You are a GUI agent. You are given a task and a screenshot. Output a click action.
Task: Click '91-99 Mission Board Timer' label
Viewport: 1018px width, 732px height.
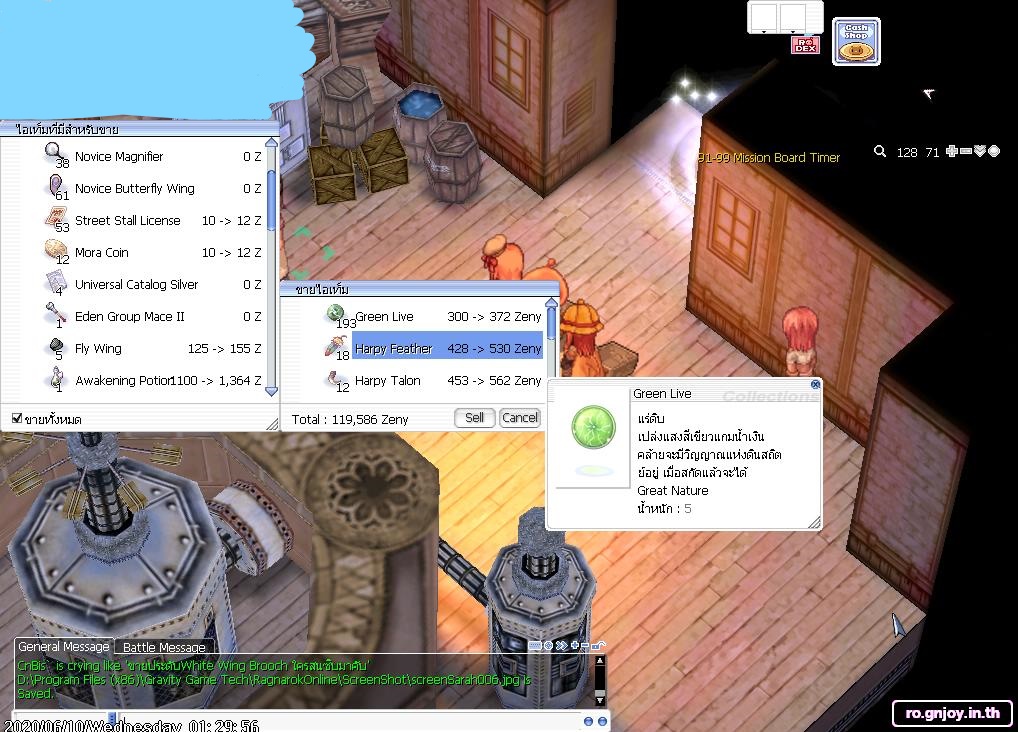[769, 157]
